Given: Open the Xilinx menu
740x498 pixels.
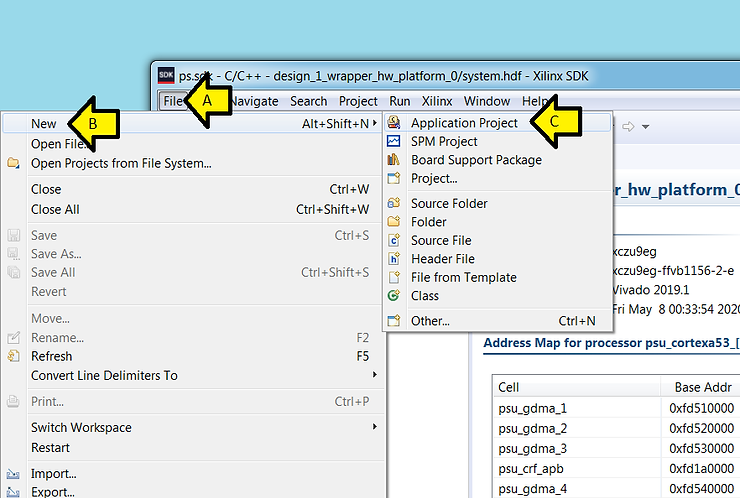Looking at the screenshot, I should 436,101.
